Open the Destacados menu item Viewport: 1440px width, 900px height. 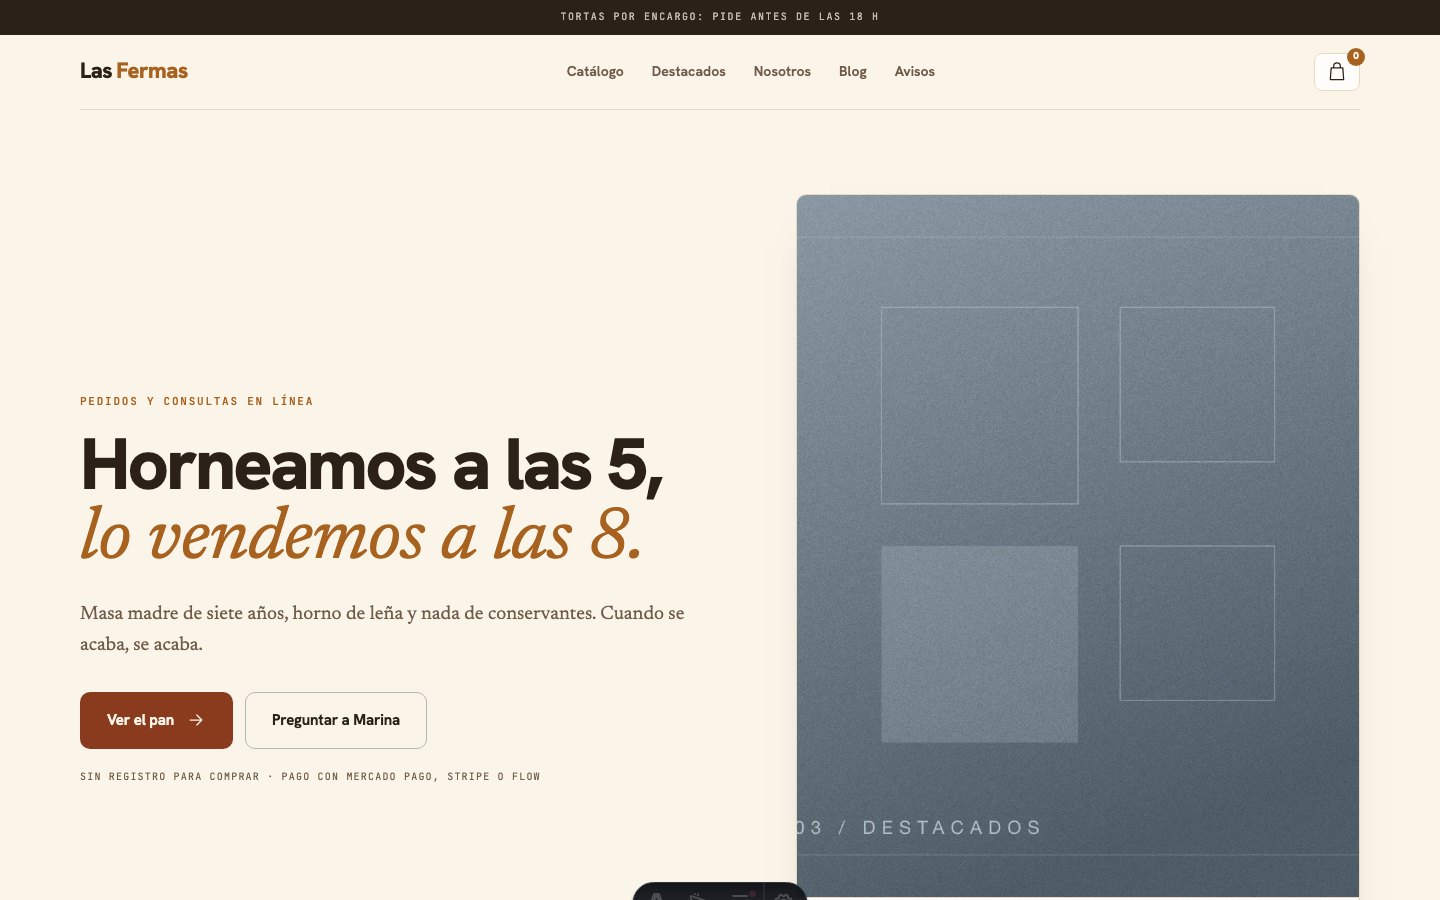pyautogui.click(x=688, y=71)
